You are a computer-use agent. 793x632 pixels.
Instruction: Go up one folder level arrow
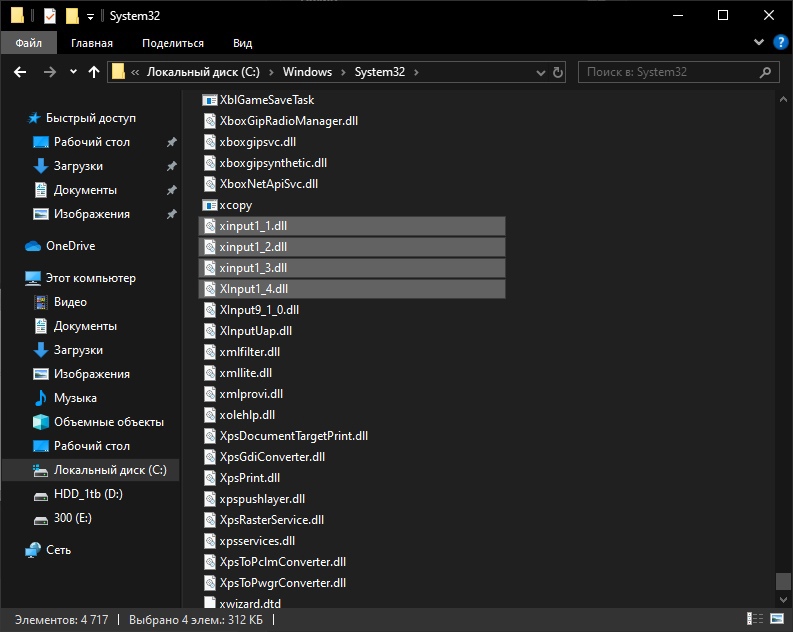pyautogui.click(x=94, y=72)
